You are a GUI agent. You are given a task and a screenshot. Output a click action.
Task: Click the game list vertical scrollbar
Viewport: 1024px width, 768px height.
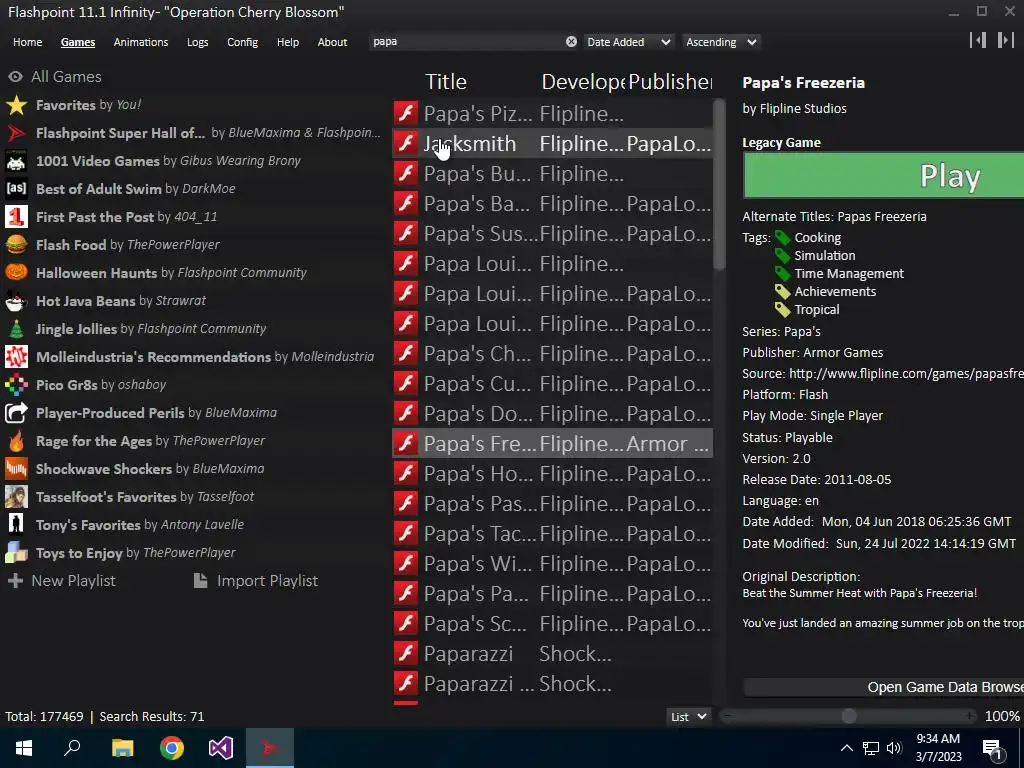pyautogui.click(x=718, y=184)
